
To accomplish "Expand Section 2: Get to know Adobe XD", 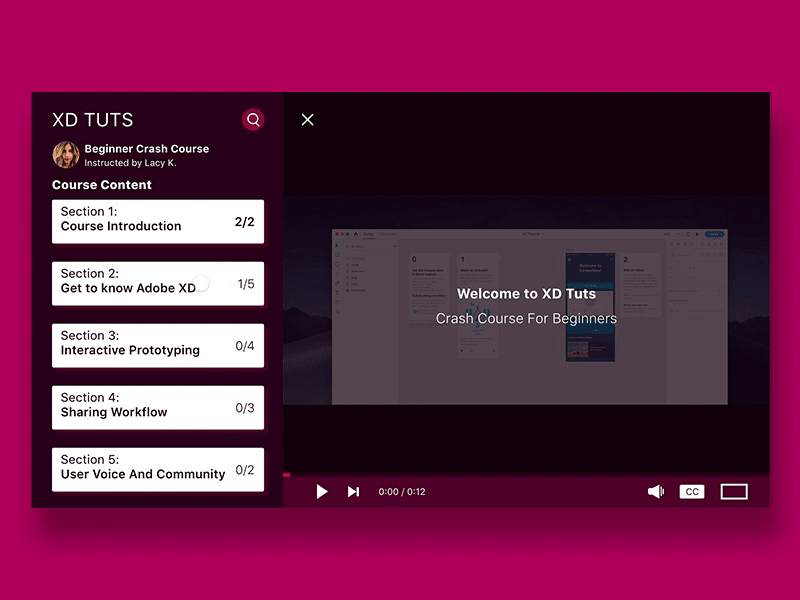I will click(157, 282).
